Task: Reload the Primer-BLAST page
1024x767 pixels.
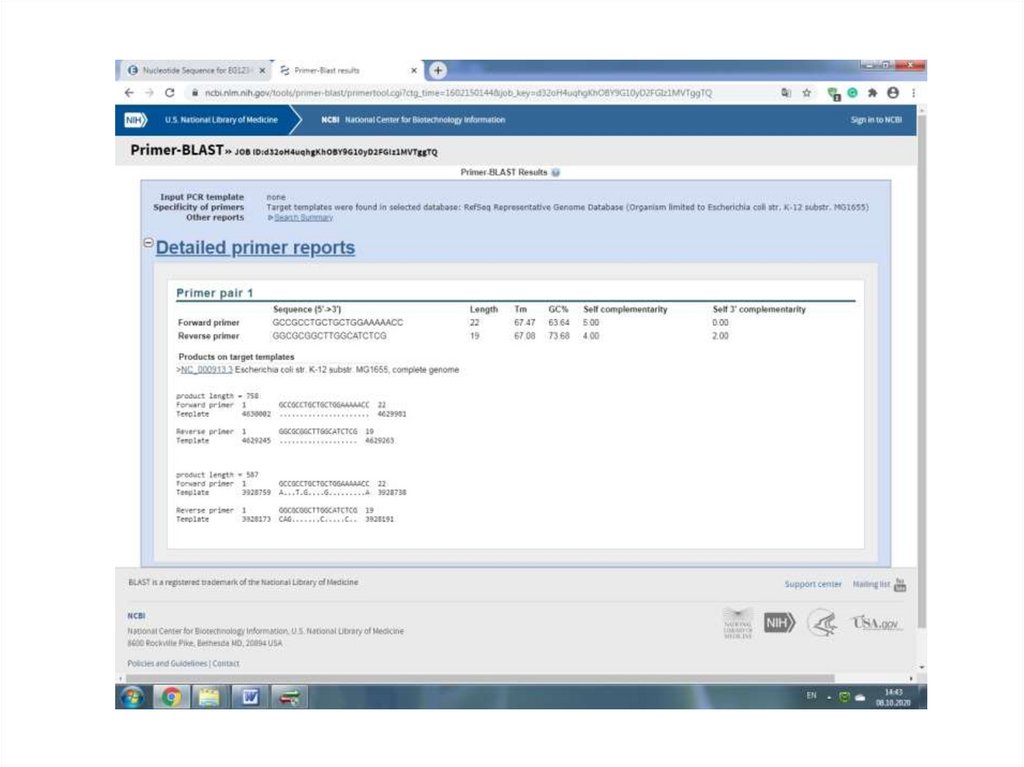Action: [x=170, y=93]
